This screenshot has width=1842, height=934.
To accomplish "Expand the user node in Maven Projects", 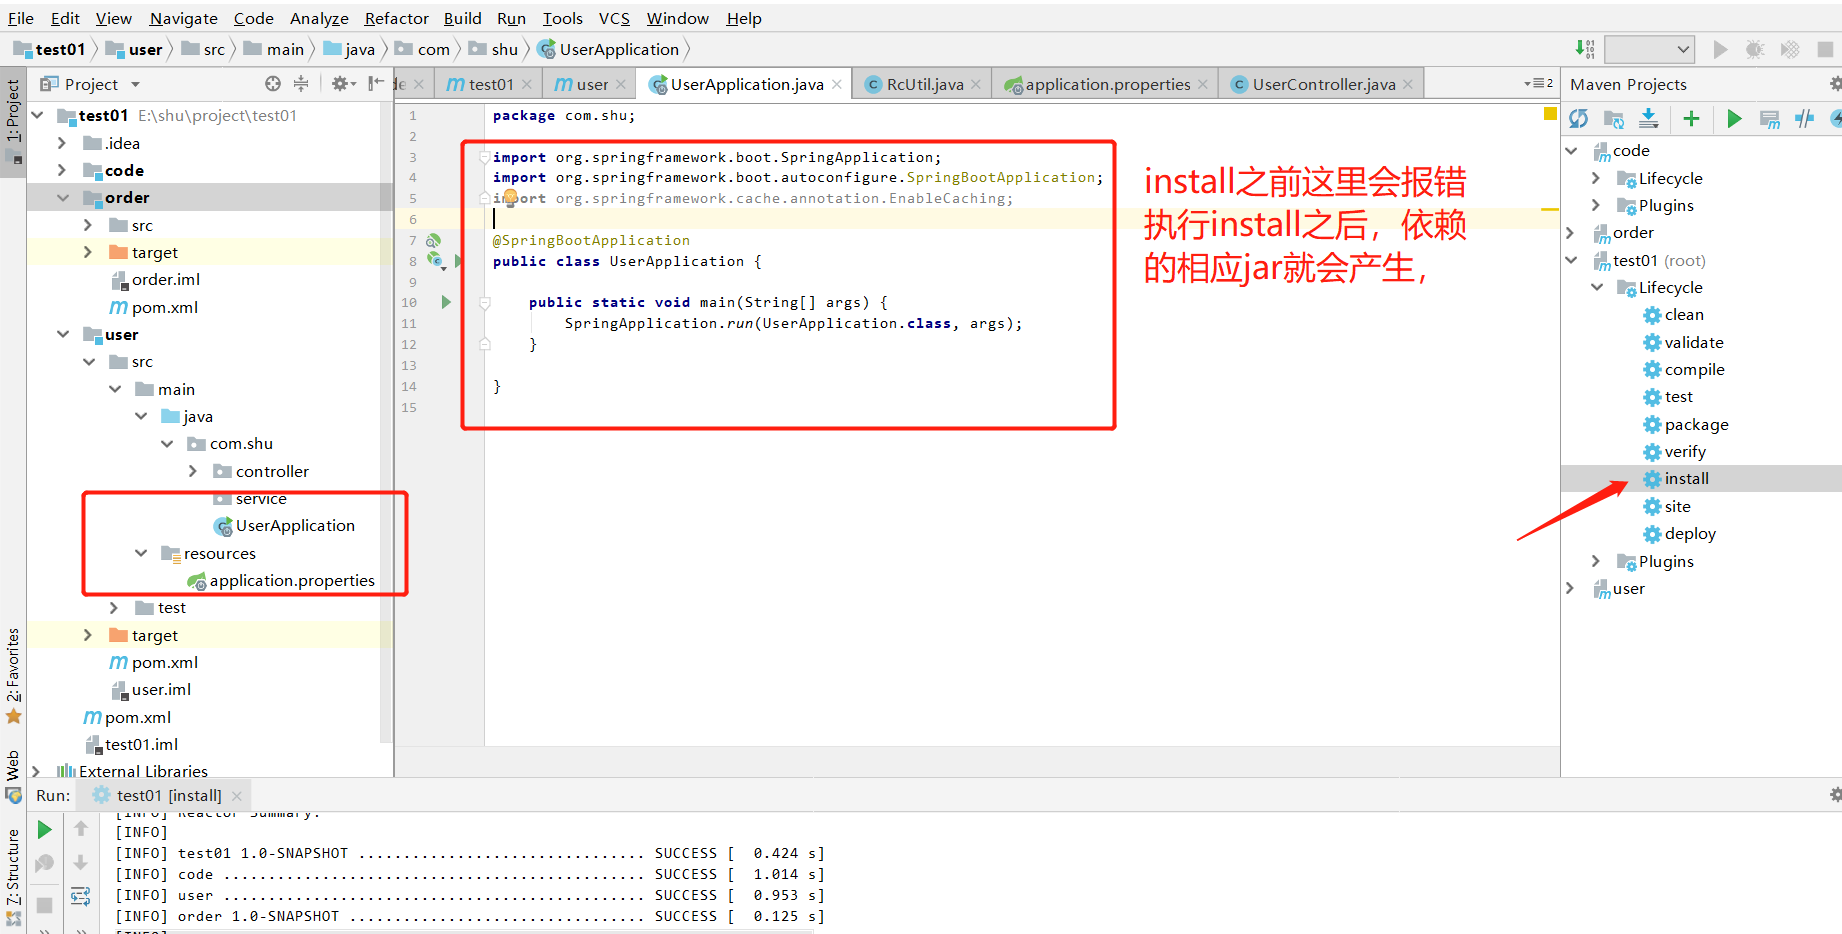I will 1570,589.
